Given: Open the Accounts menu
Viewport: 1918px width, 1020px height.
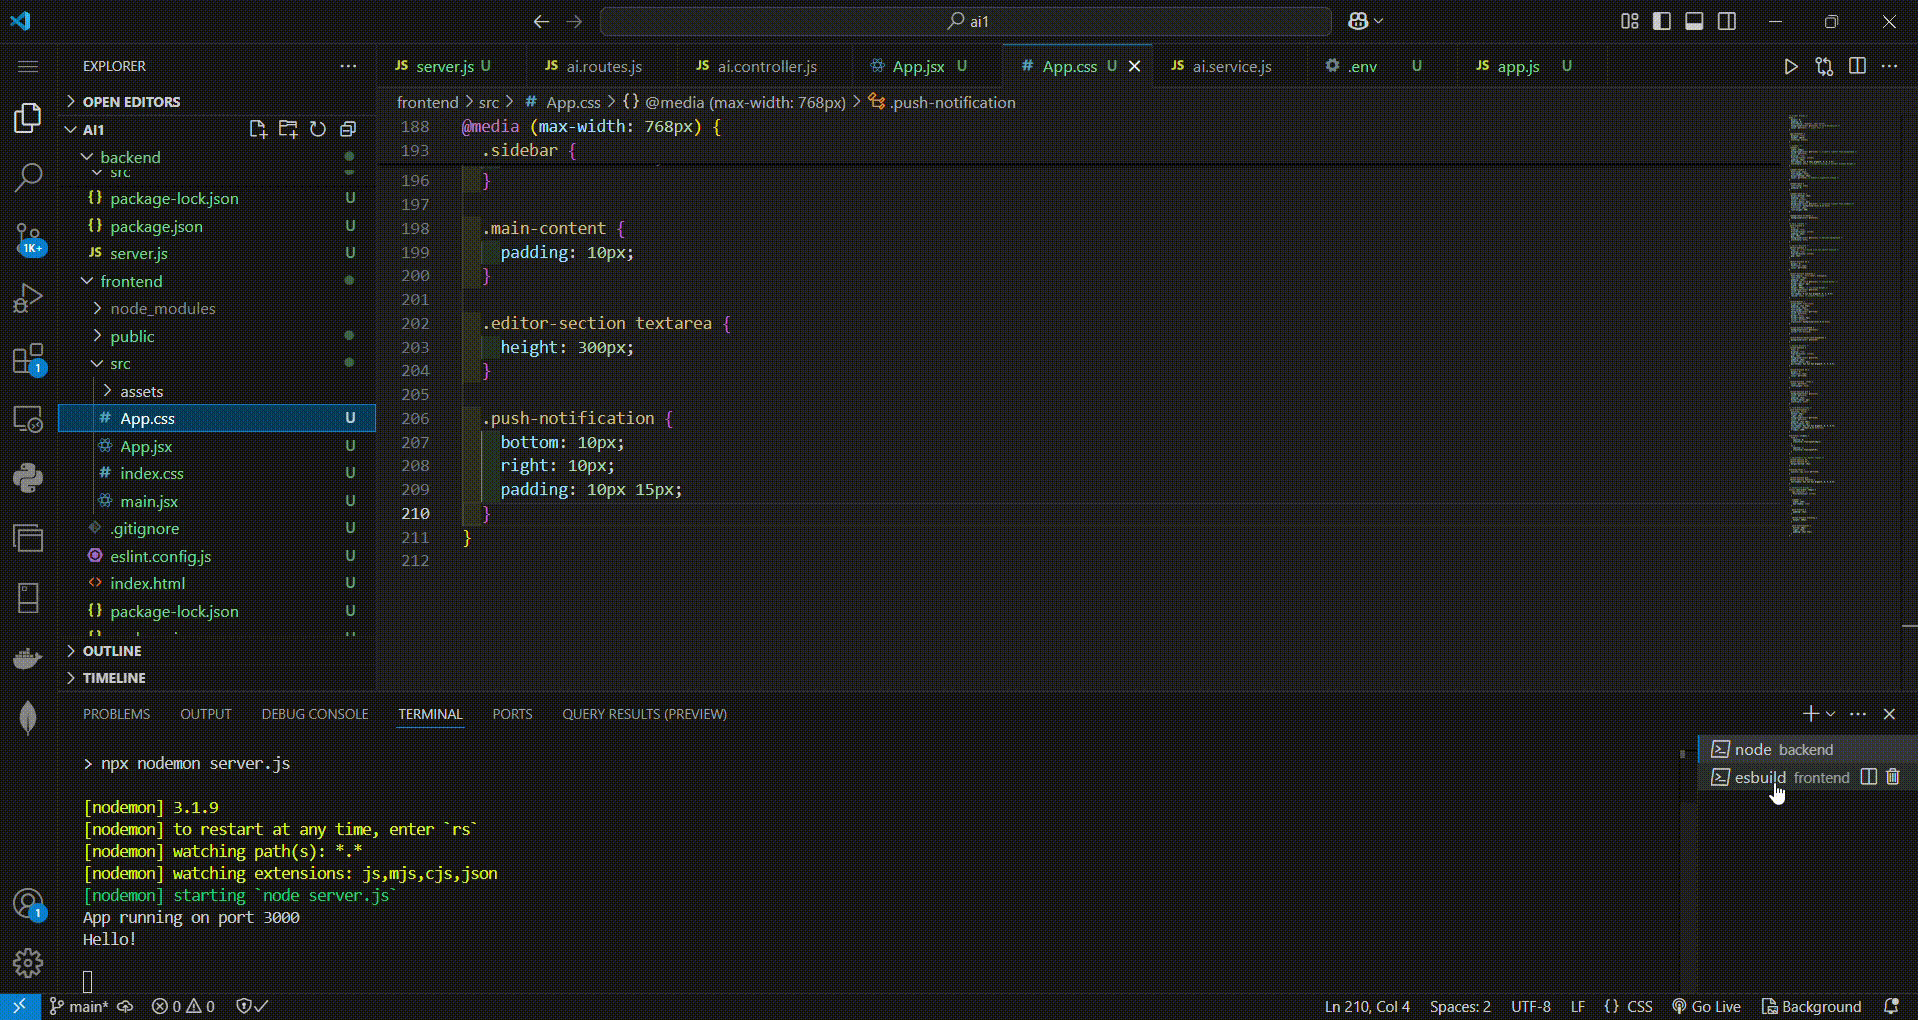Looking at the screenshot, I should (x=28, y=904).
